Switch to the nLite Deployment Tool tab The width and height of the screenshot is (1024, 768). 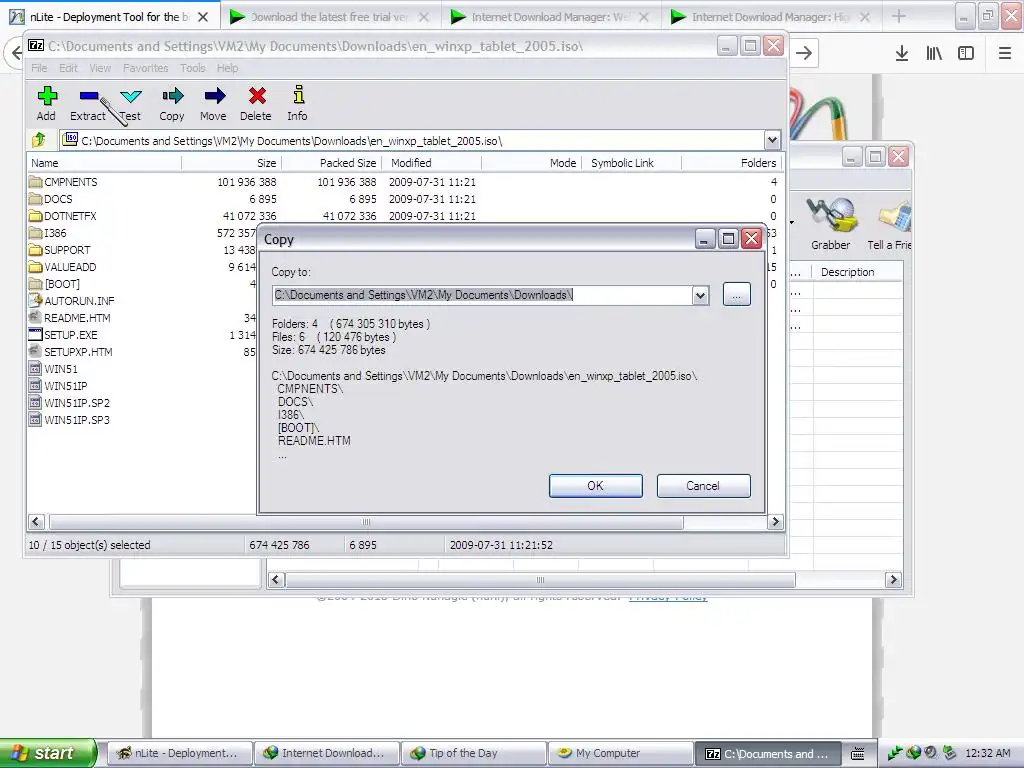[110, 17]
